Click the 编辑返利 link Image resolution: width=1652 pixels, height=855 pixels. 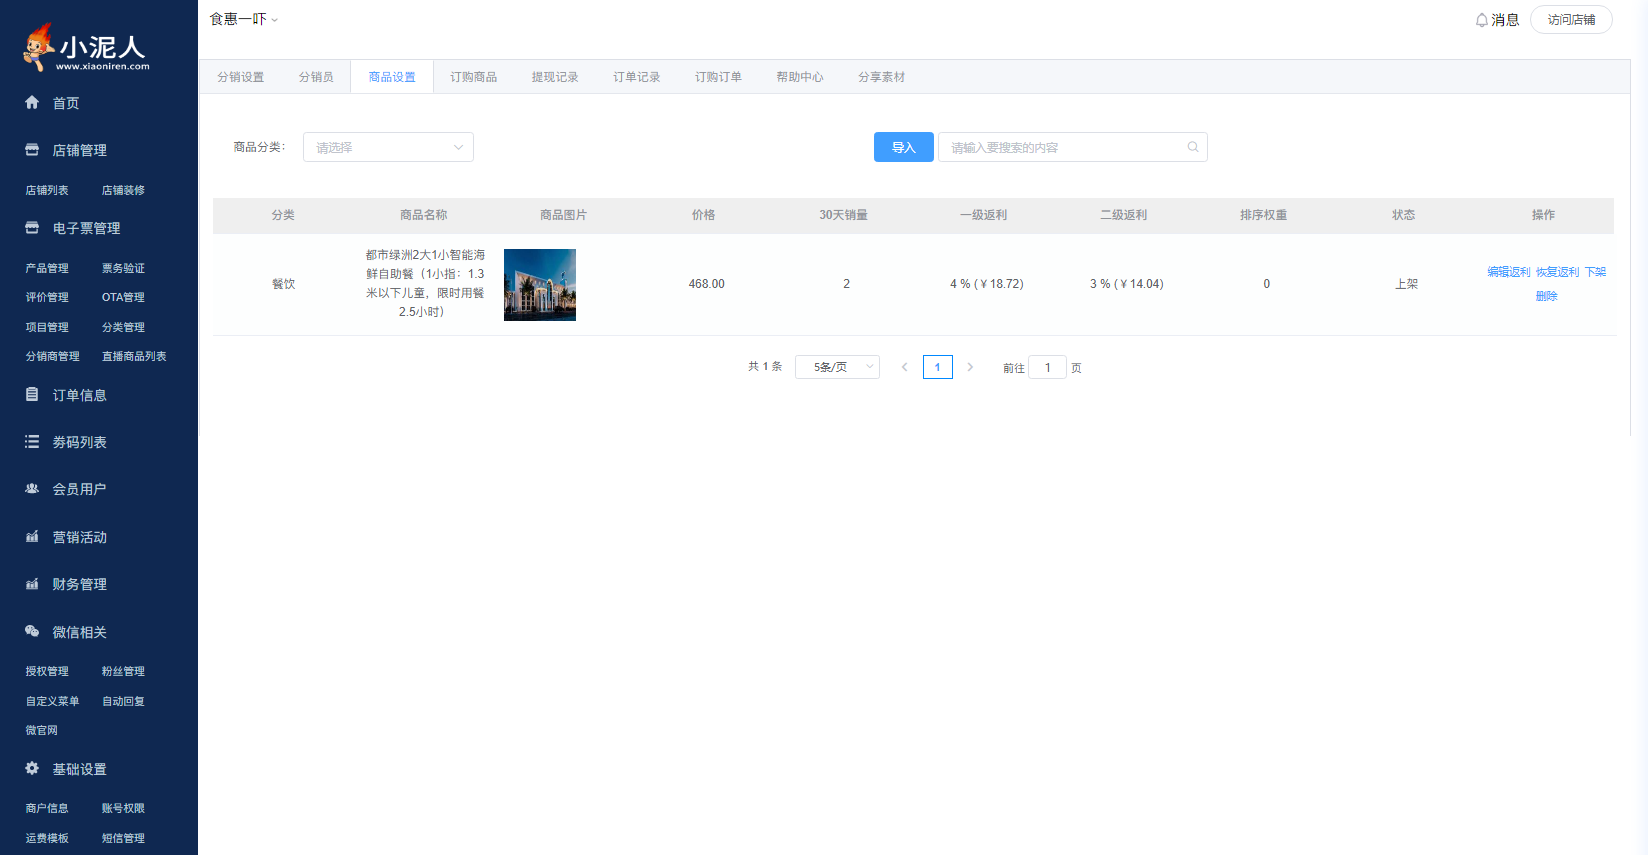(1508, 272)
